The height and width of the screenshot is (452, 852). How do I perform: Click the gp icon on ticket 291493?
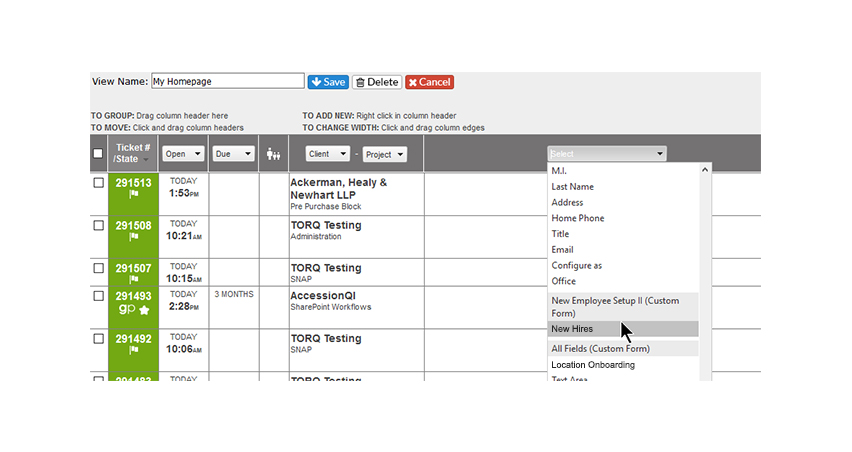click(127, 309)
